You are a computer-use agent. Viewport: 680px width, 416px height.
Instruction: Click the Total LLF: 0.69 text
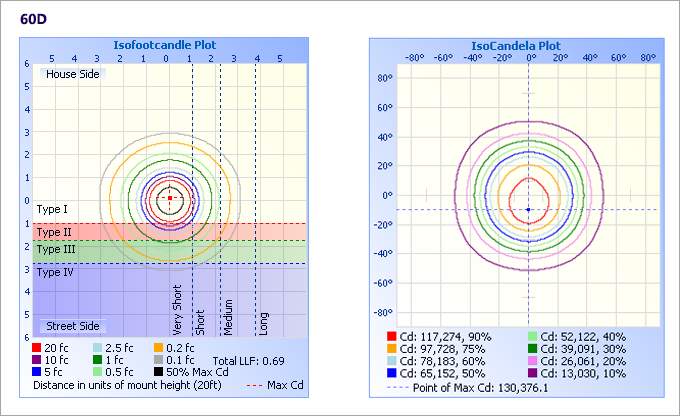[x=249, y=359]
